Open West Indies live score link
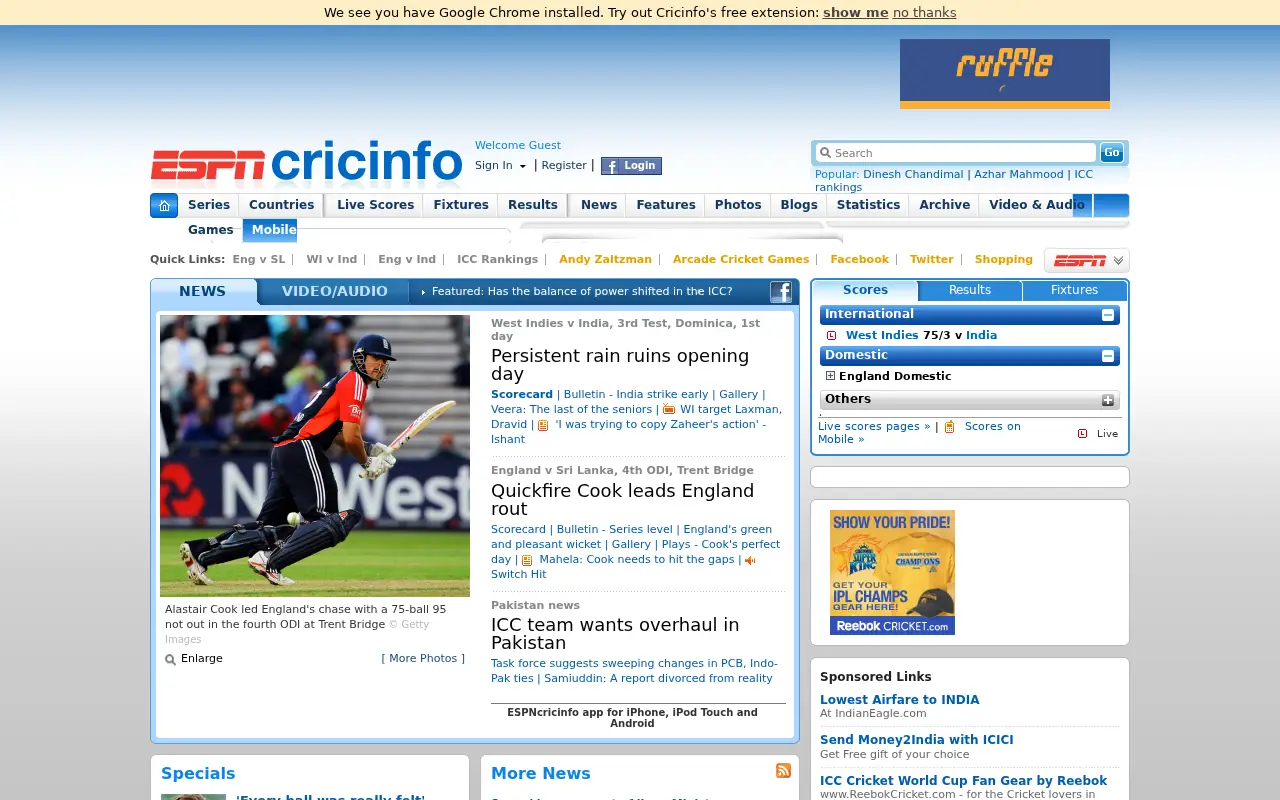The image size is (1280, 800). tap(882, 336)
